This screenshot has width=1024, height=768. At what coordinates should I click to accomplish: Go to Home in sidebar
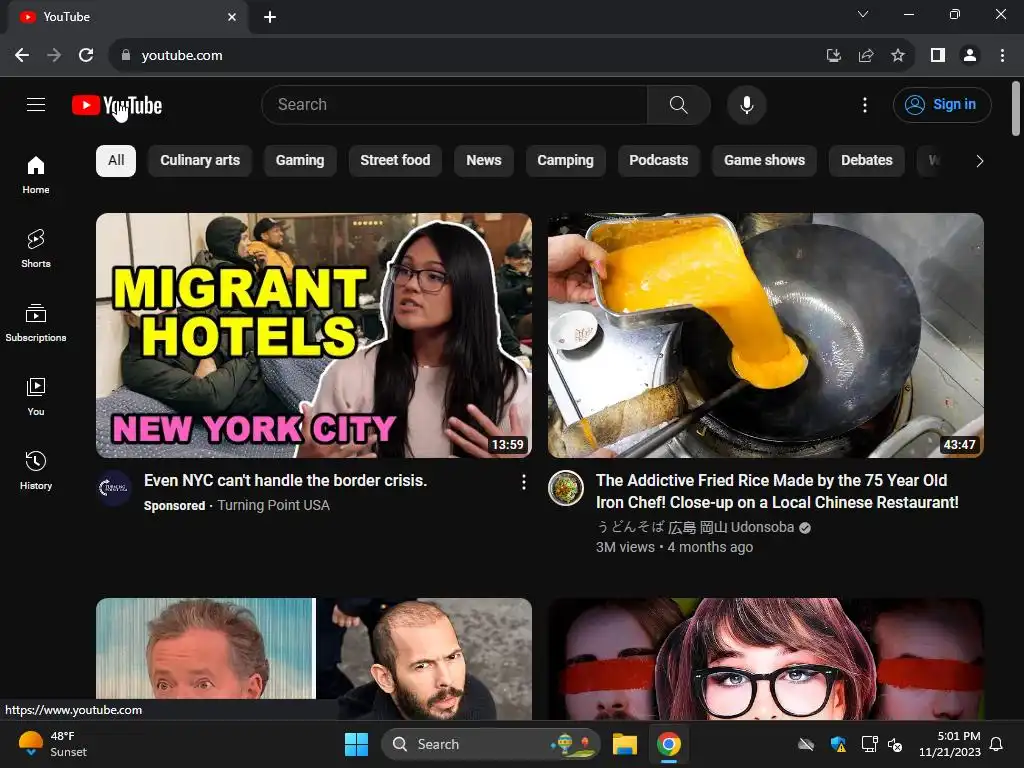coord(36,174)
